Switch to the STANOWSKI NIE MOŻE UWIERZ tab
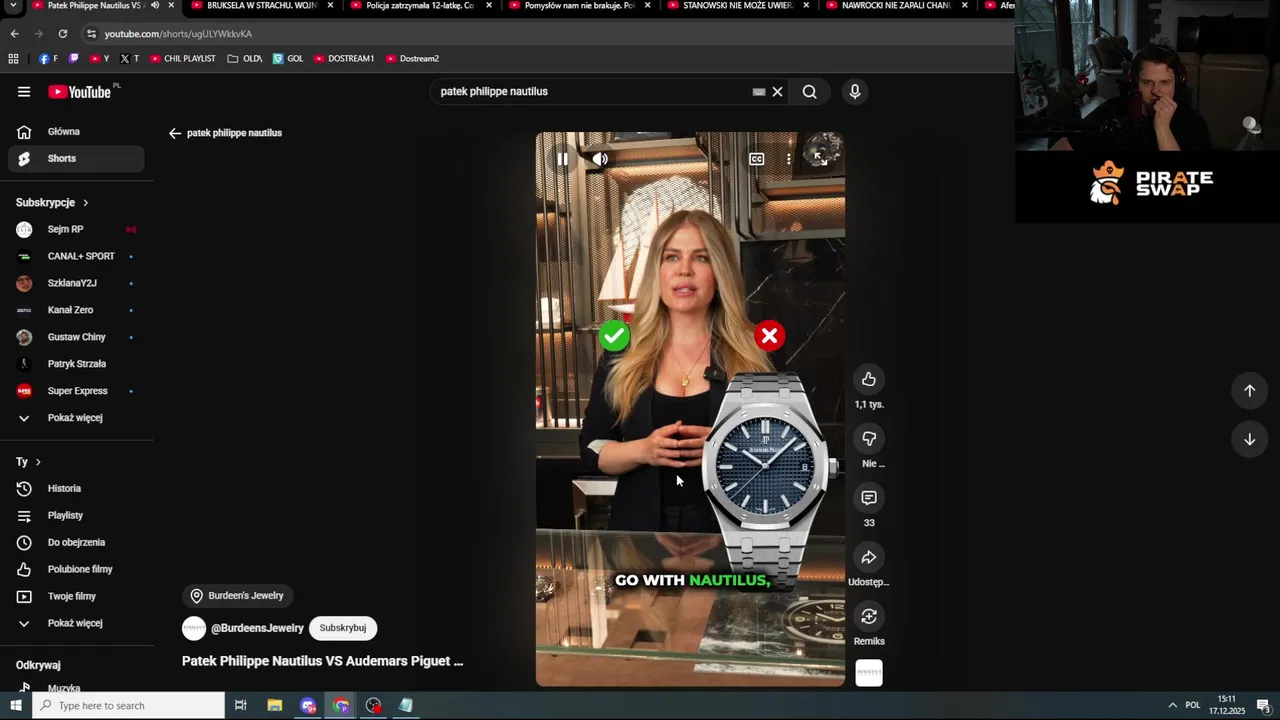The width and height of the screenshot is (1280, 720). (x=737, y=6)
